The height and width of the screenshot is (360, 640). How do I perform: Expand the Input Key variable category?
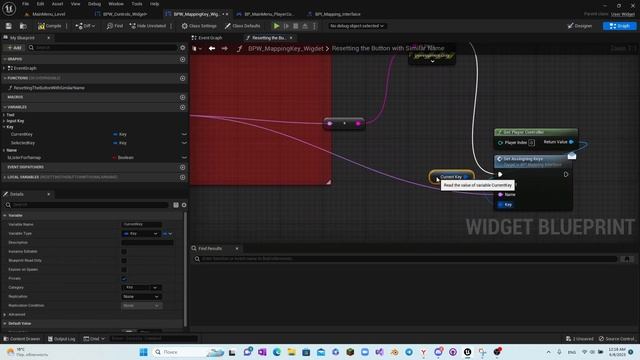4,121
